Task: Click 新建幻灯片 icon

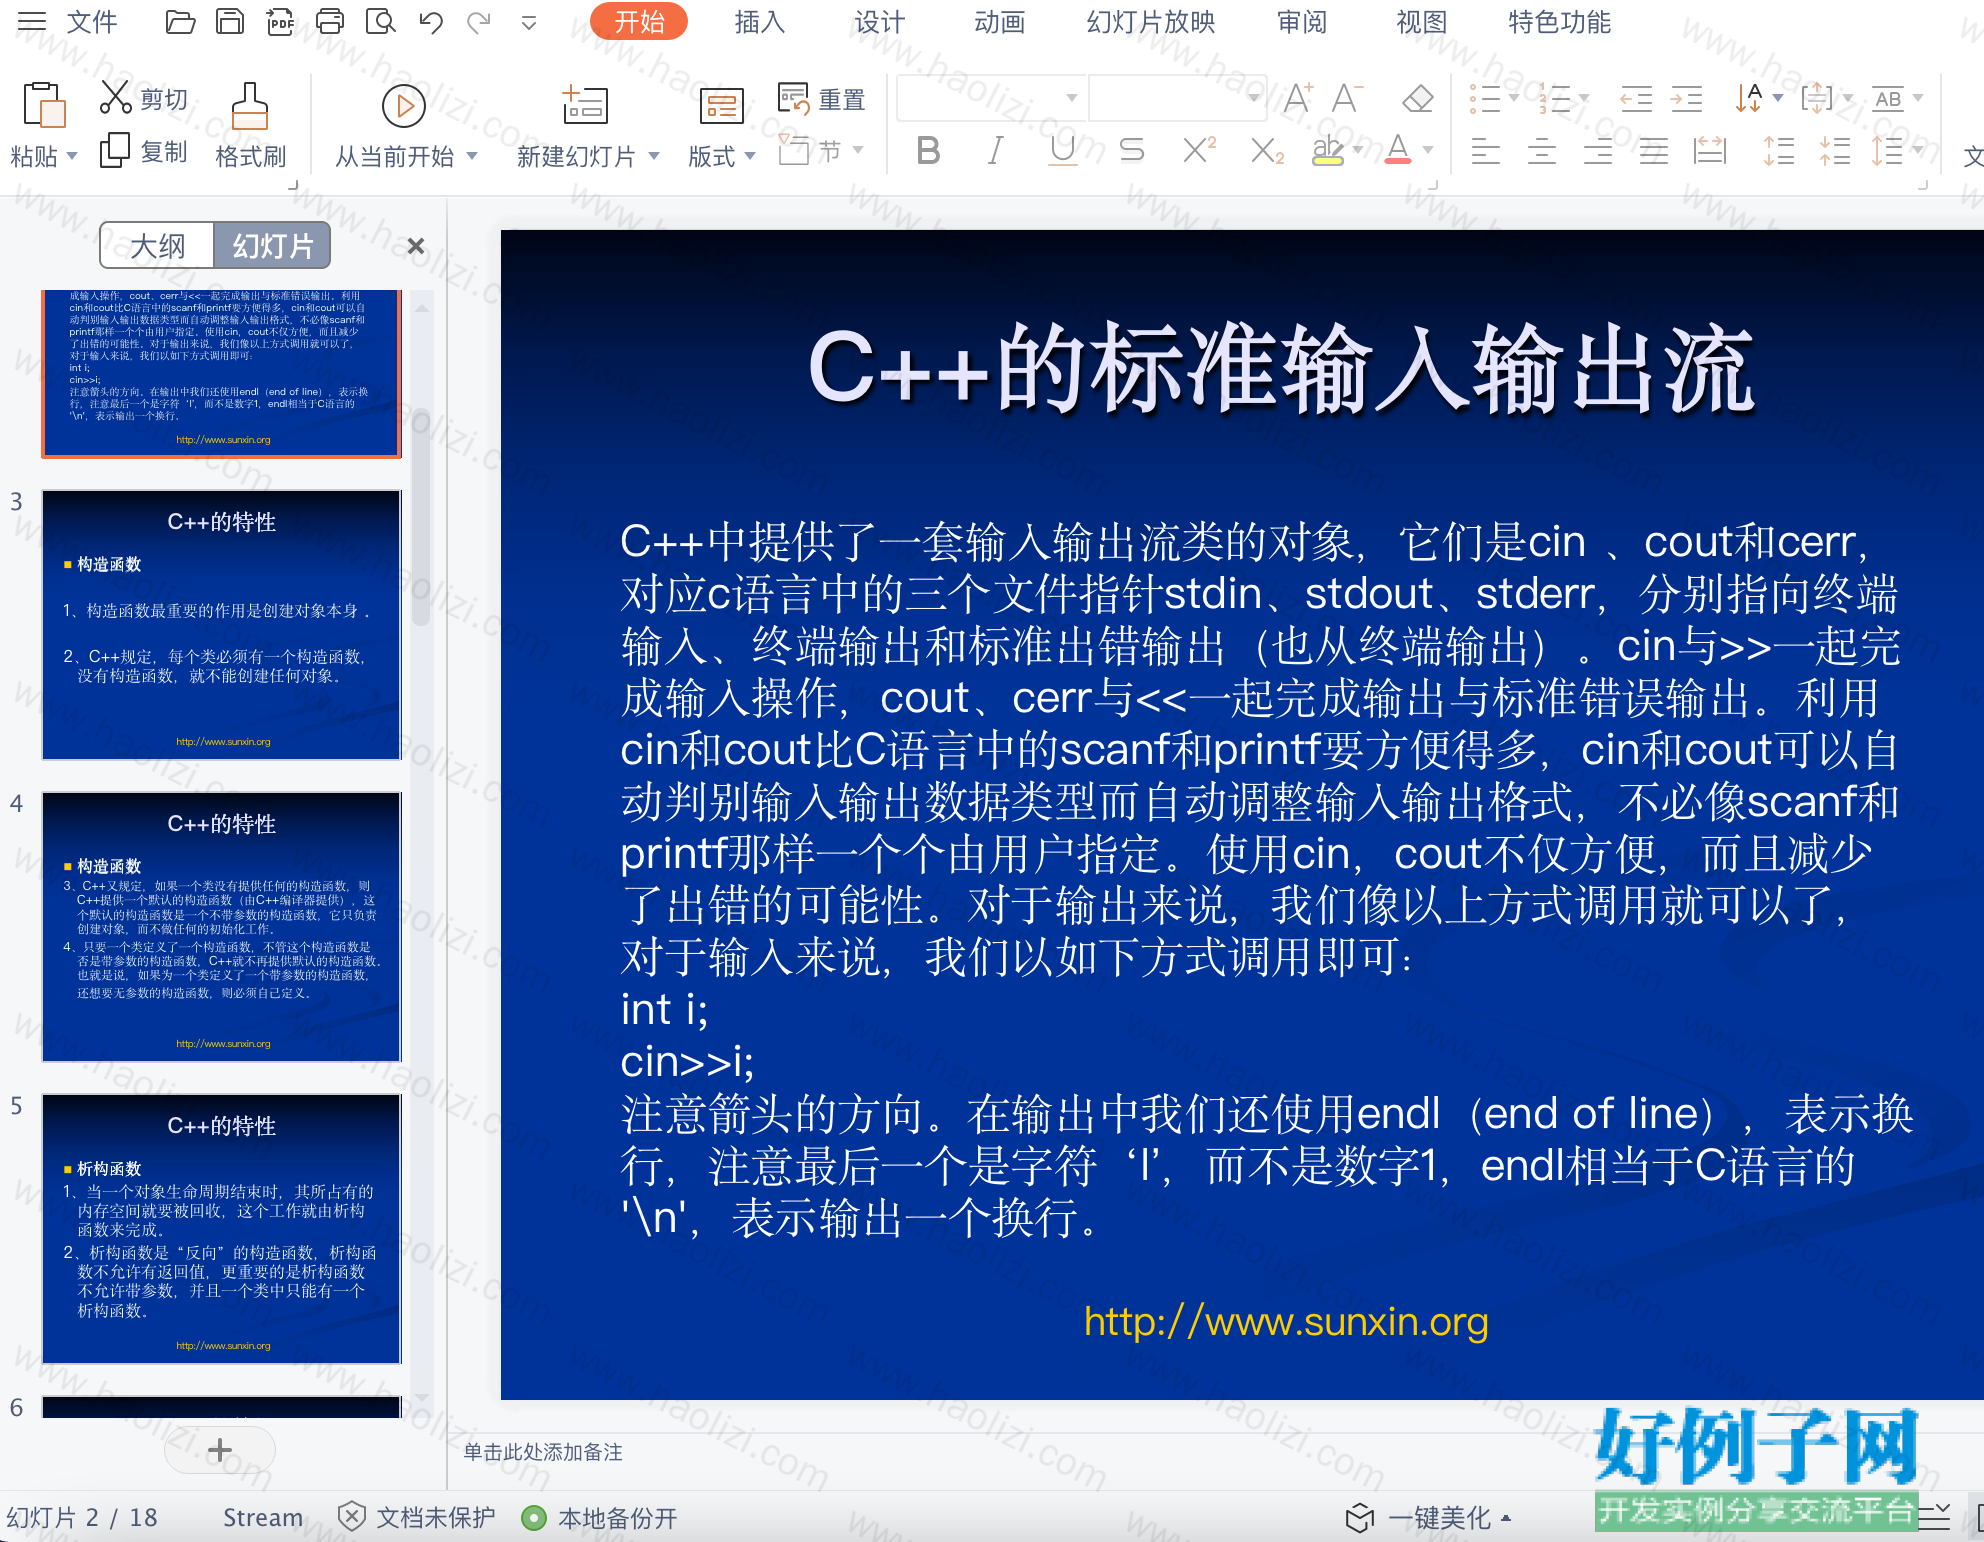Action: pyautogui.click(x=585, y=104)
